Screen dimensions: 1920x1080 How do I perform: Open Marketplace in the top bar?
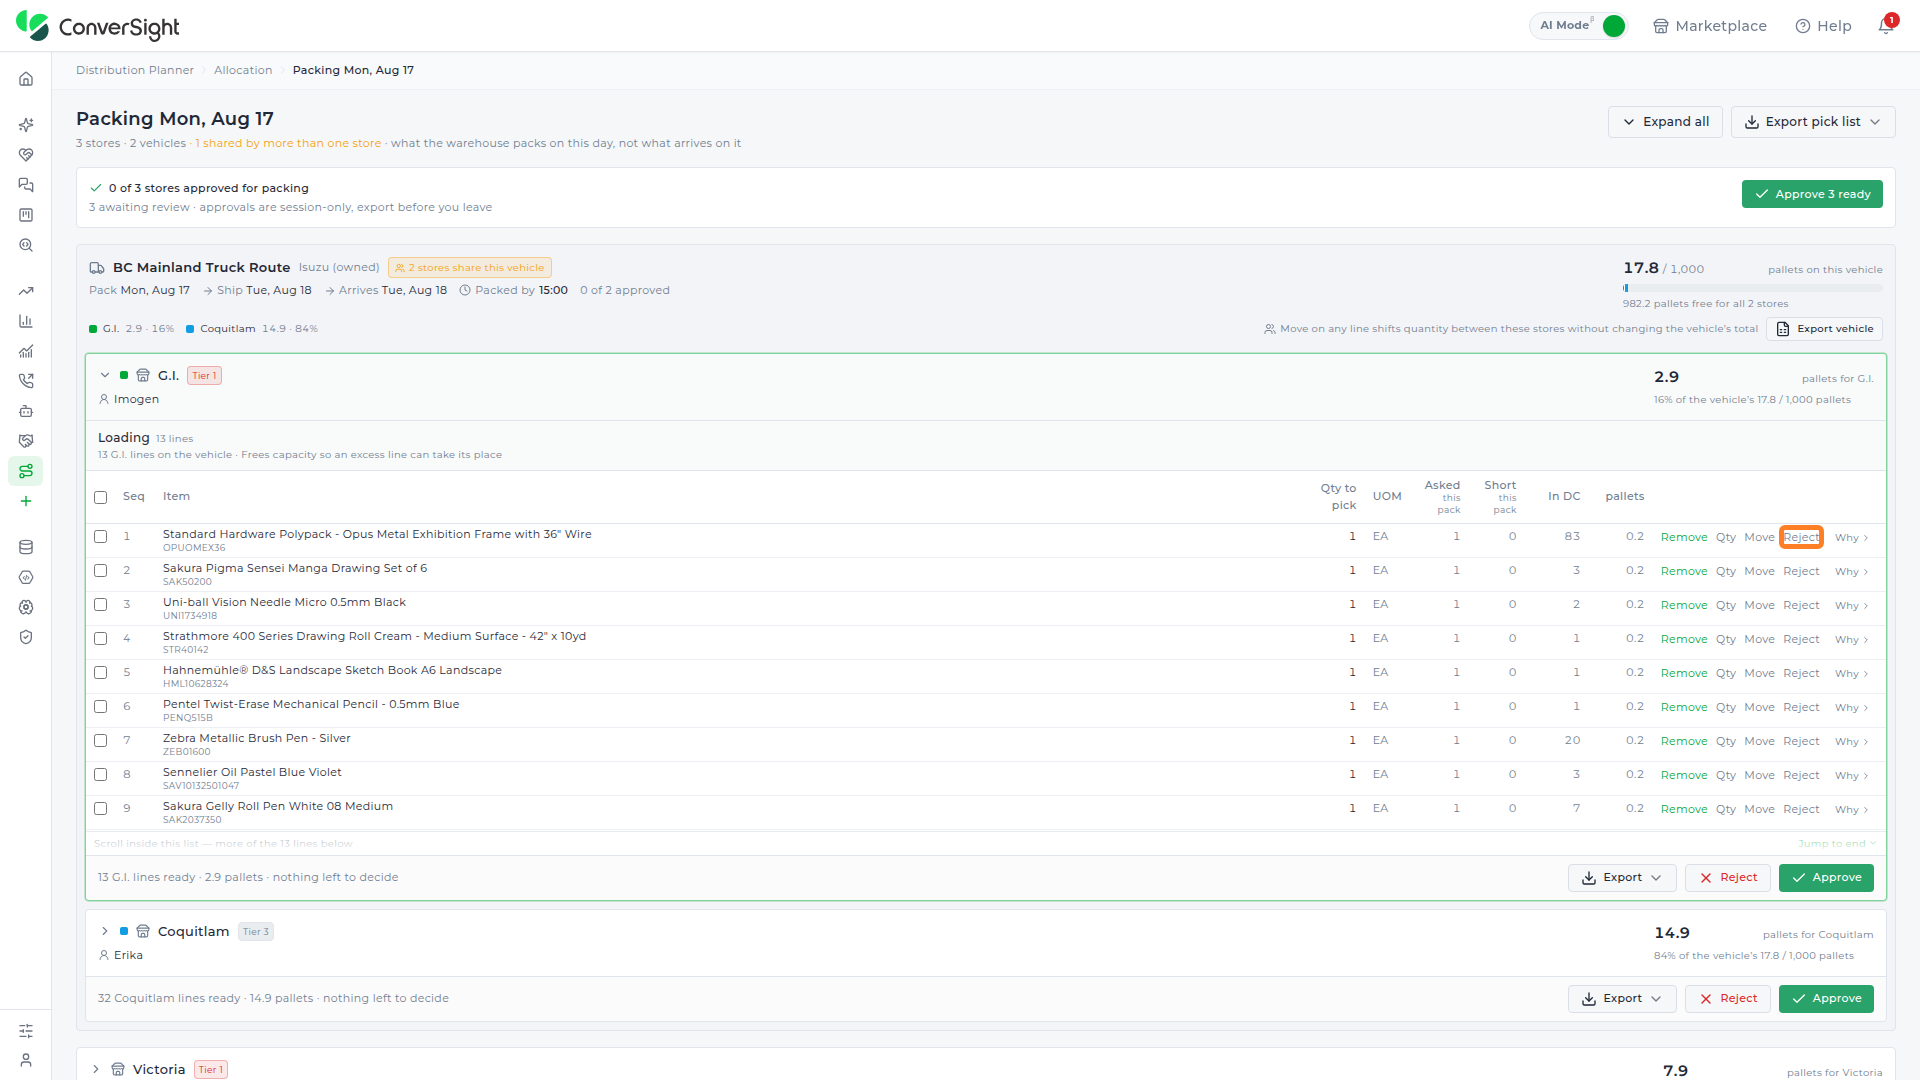pos(1710,26)
